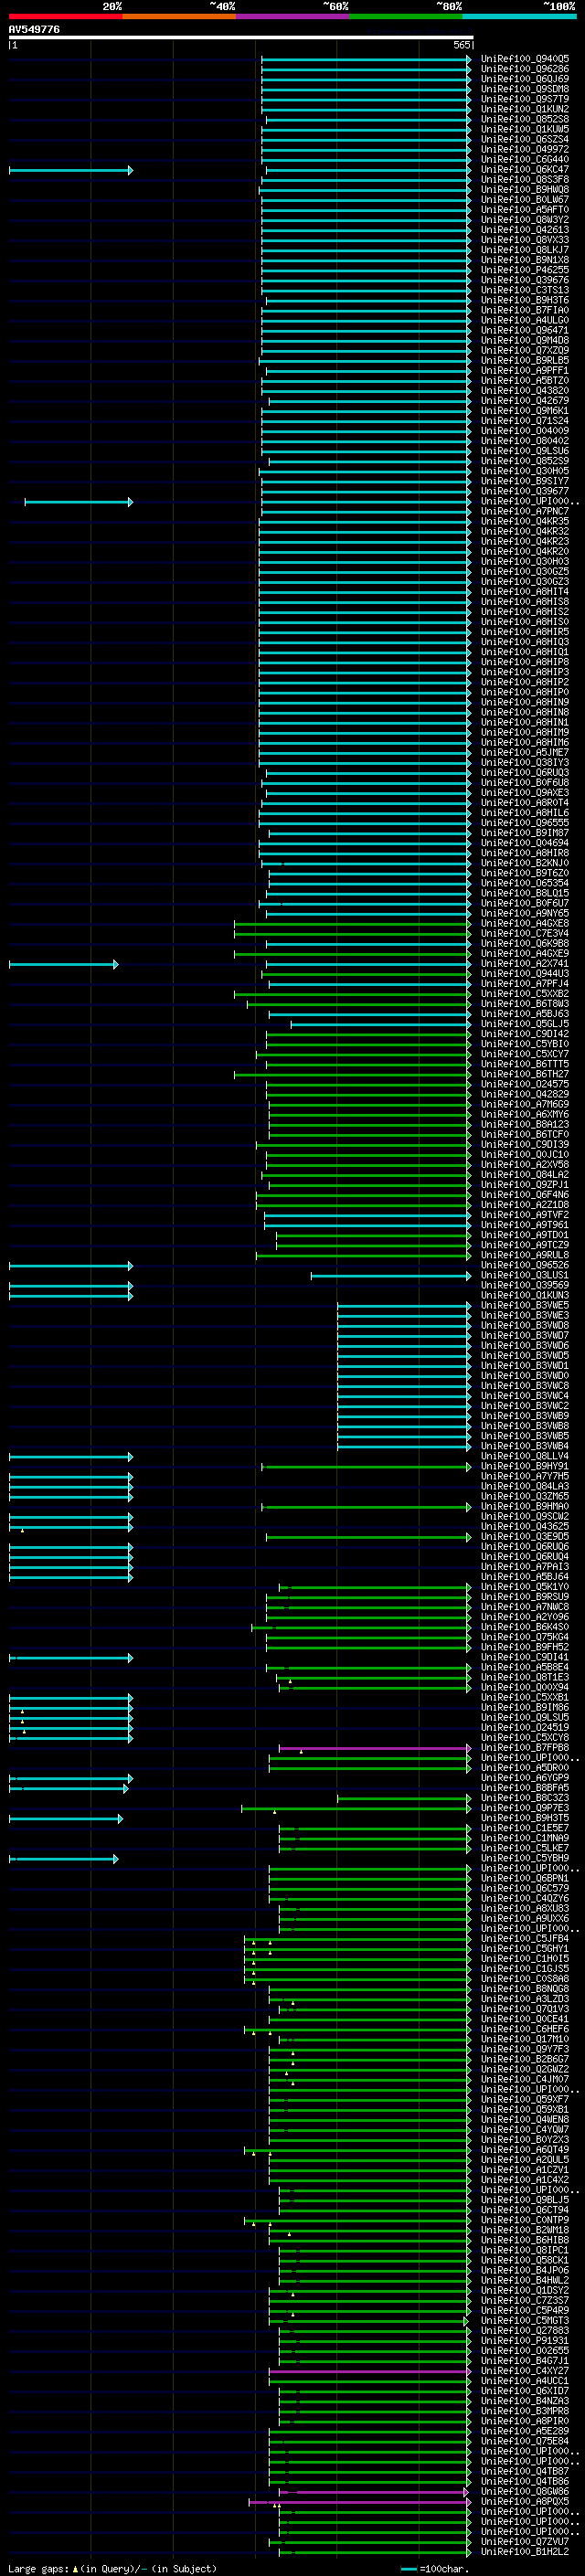Select hit UniRef100_B9HY91
The height and width of the screenshot is (2576, 585).
tap(525, 1466)
